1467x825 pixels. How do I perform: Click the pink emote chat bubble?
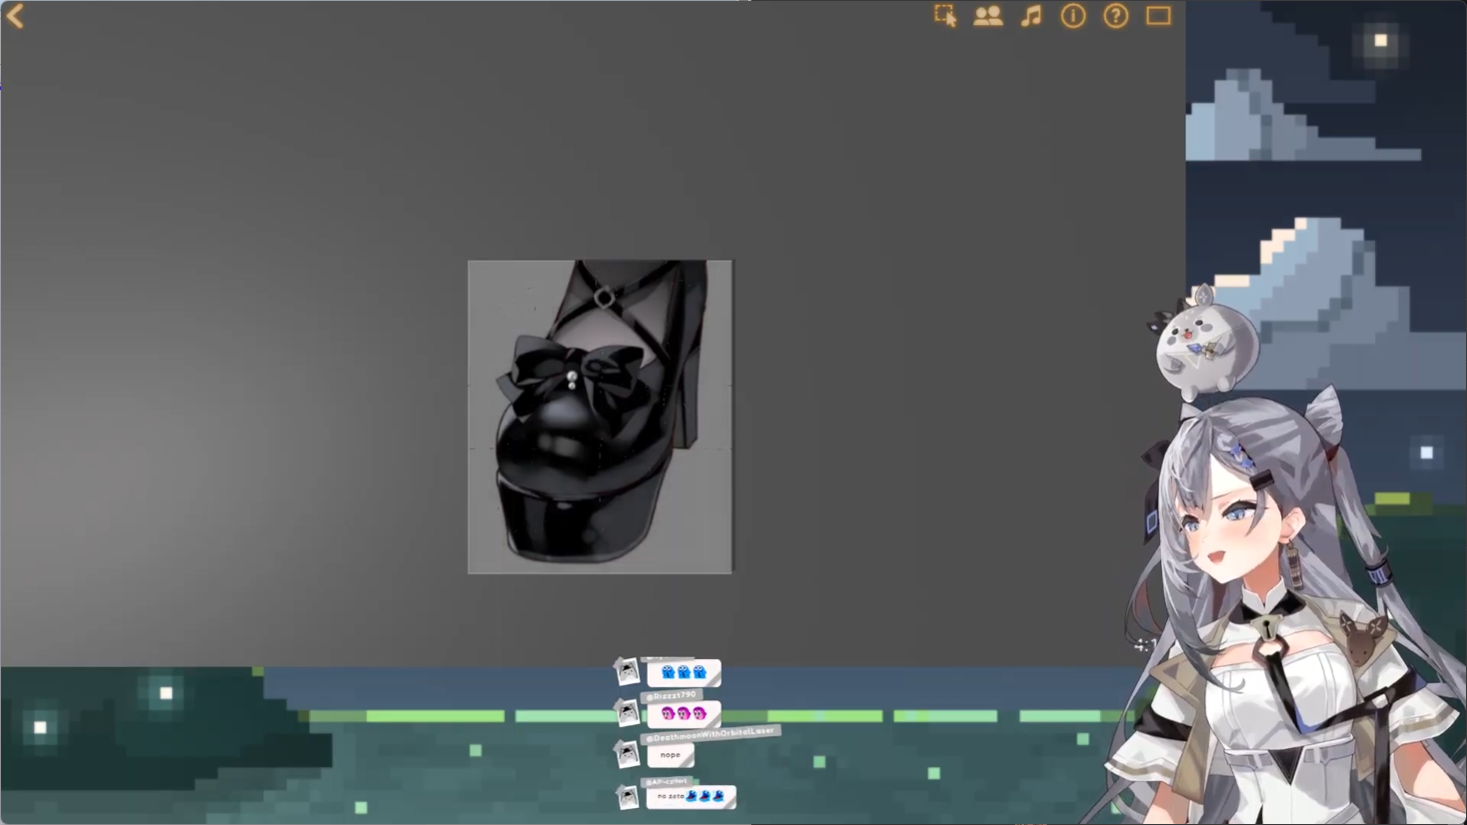point(684,714)
